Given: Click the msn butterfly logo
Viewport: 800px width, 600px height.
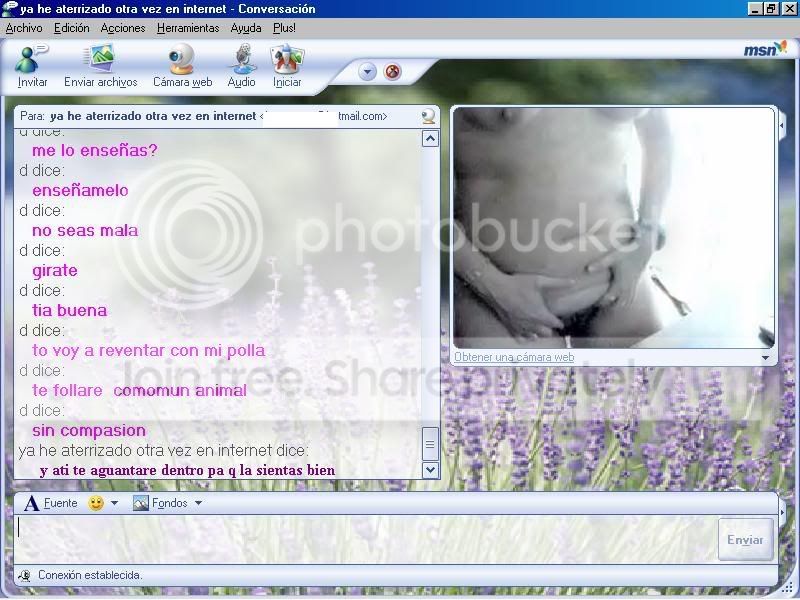Looking at the screenshot, I should (765, 49).
